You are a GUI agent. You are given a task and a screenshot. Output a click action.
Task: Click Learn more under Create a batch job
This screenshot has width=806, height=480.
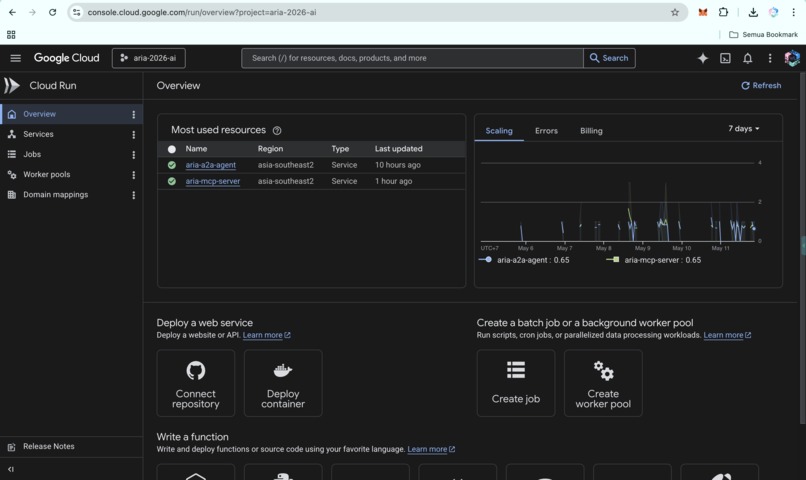(x=727, y=335)
